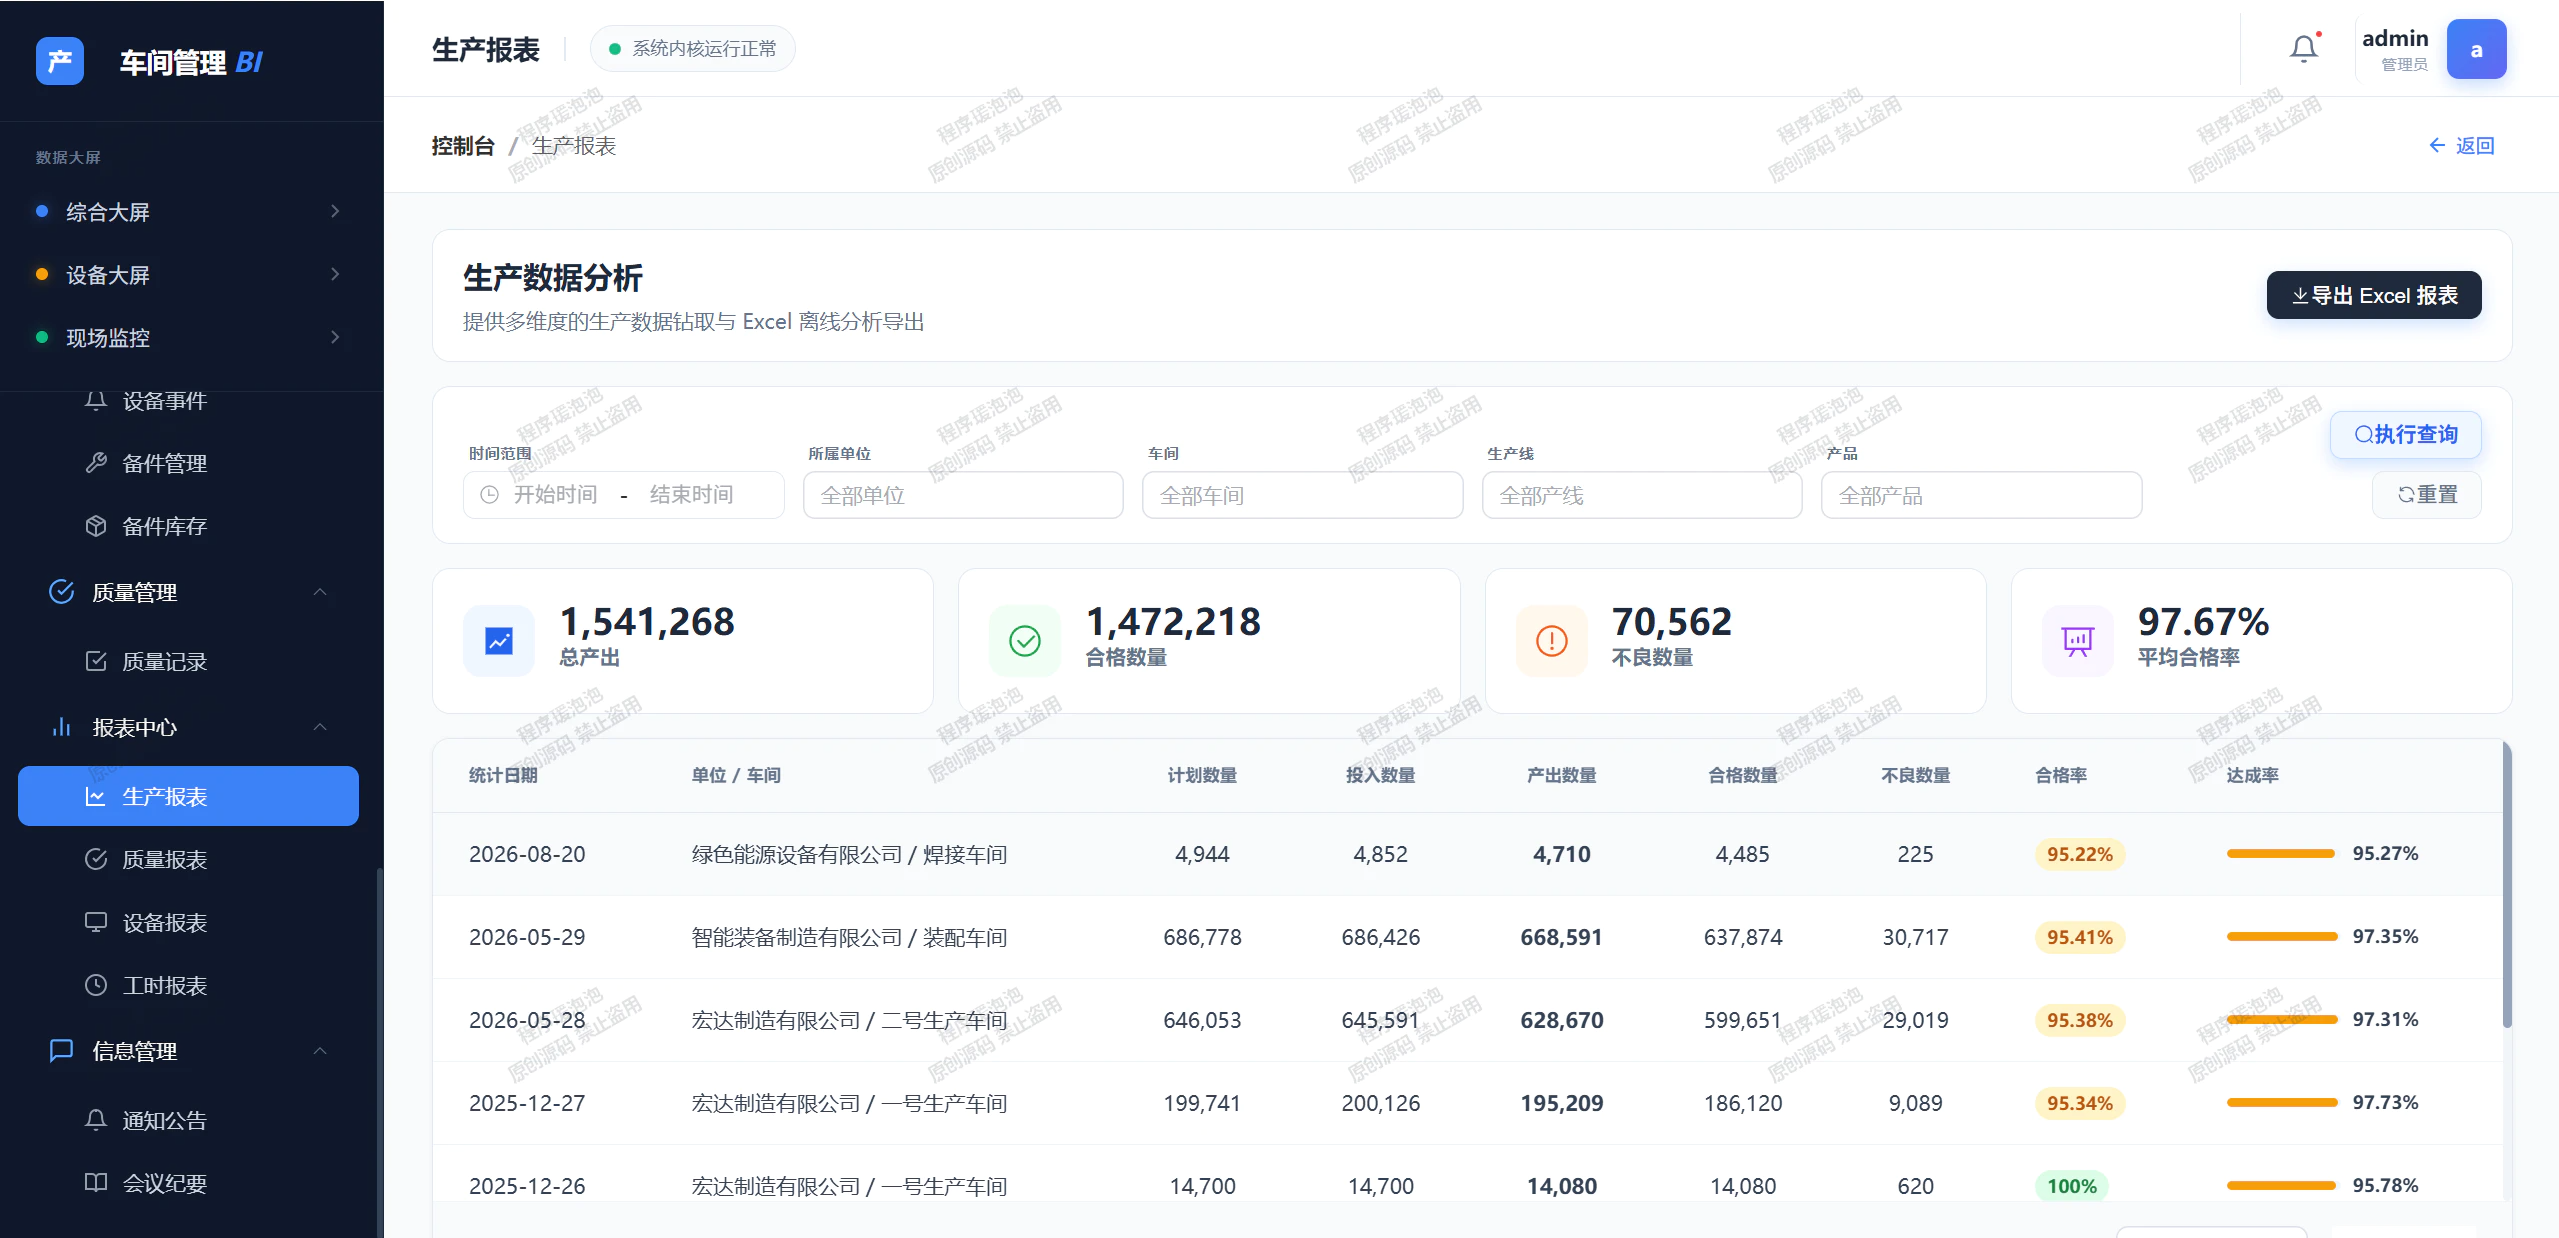Image resolution: width=2559 pixels, height=1238 pixels.
Task: Click the 系统内核运行正常 status badge
Action: [x=692, y=48]
